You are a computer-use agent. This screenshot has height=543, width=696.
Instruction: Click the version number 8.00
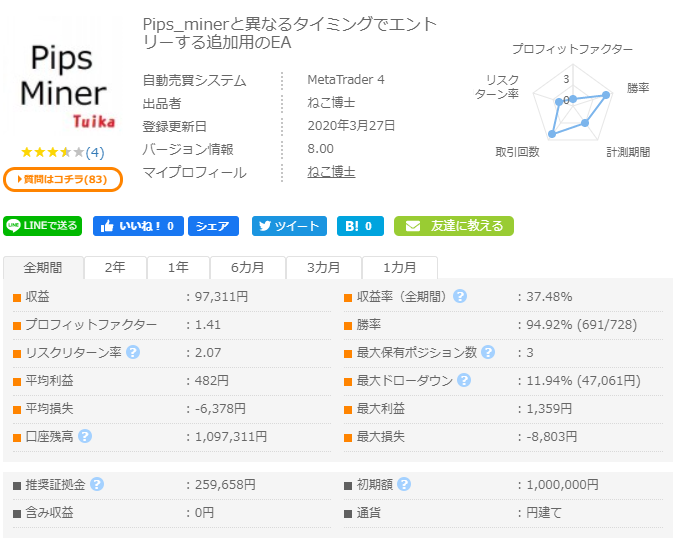pyautogui.click(x=320, y=149)
